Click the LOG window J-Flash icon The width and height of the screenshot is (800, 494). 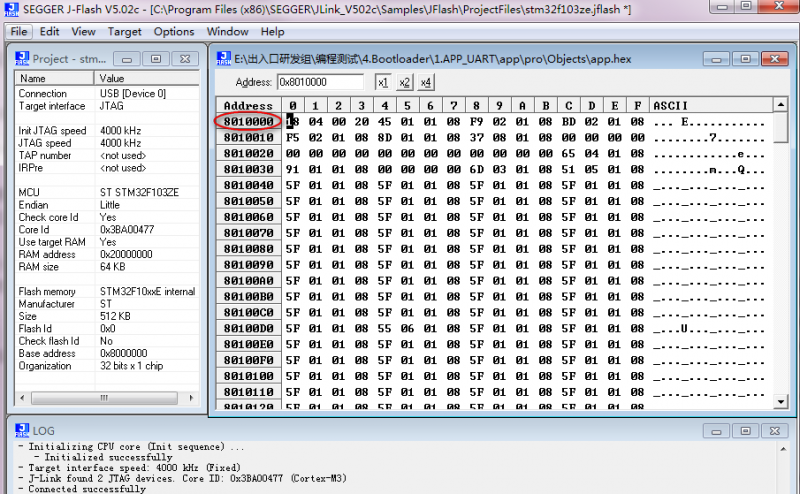[x=22, y=430]
